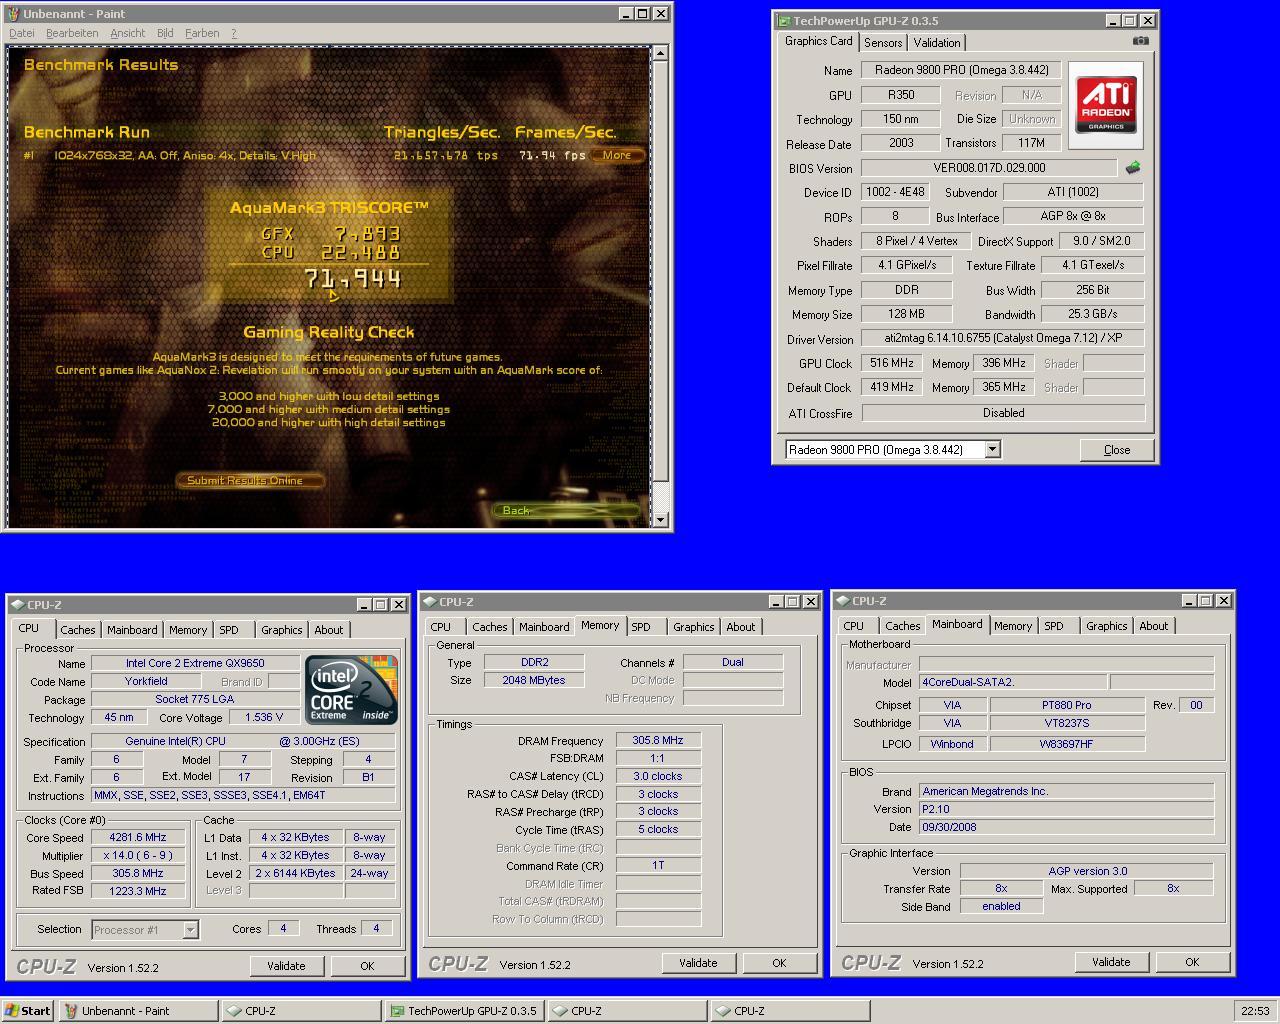Screen dimensions: 1280x1024
Task: Click the Multiplier value x 14.0 ( 6 - 9 )
Action: tap(138, 856)
